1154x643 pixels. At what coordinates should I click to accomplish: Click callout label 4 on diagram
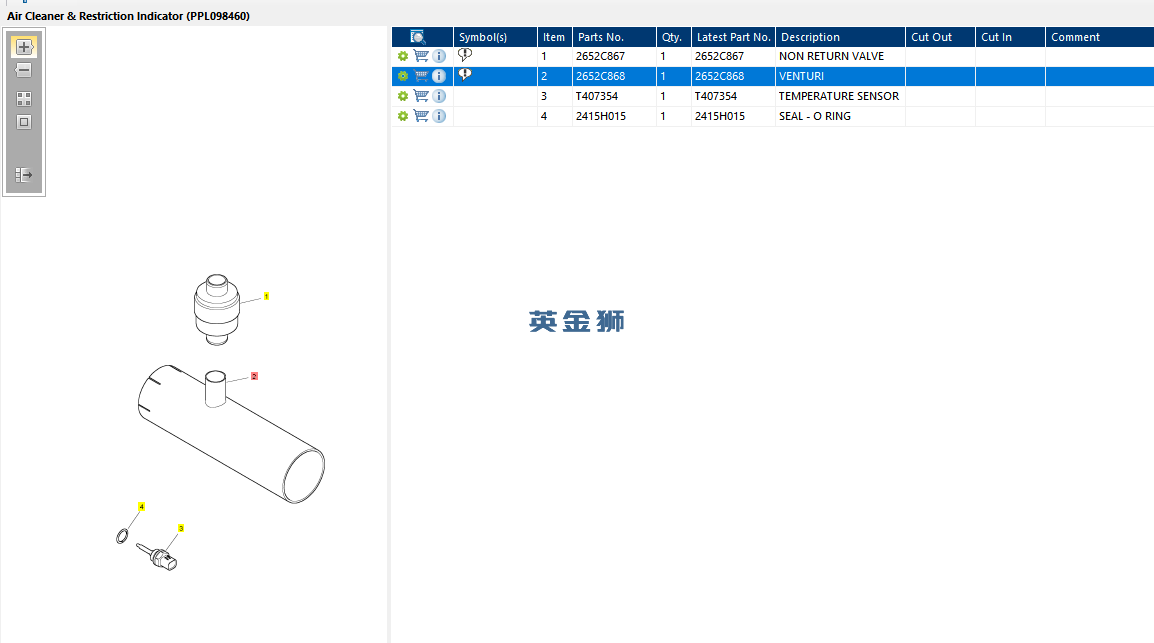coord(141,507)
